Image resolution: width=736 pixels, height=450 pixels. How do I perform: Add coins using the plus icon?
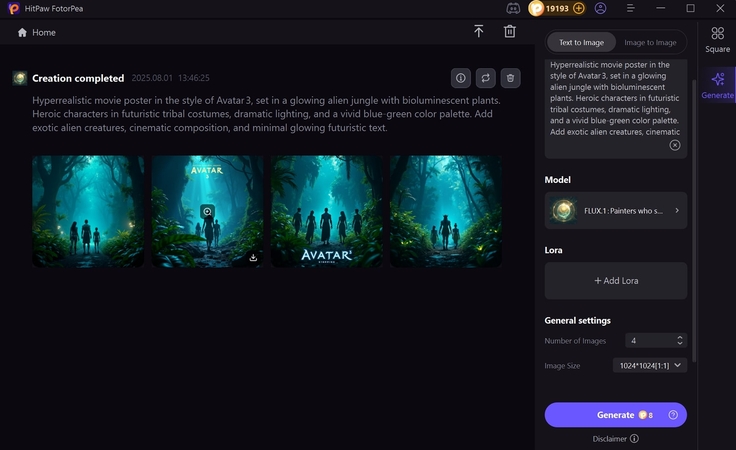579,8
